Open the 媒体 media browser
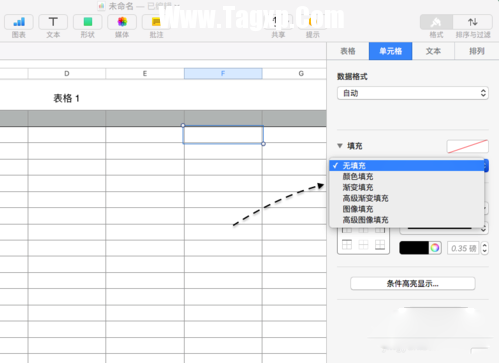Viewport: 500px width, 363px height. (x=122, y=22)
